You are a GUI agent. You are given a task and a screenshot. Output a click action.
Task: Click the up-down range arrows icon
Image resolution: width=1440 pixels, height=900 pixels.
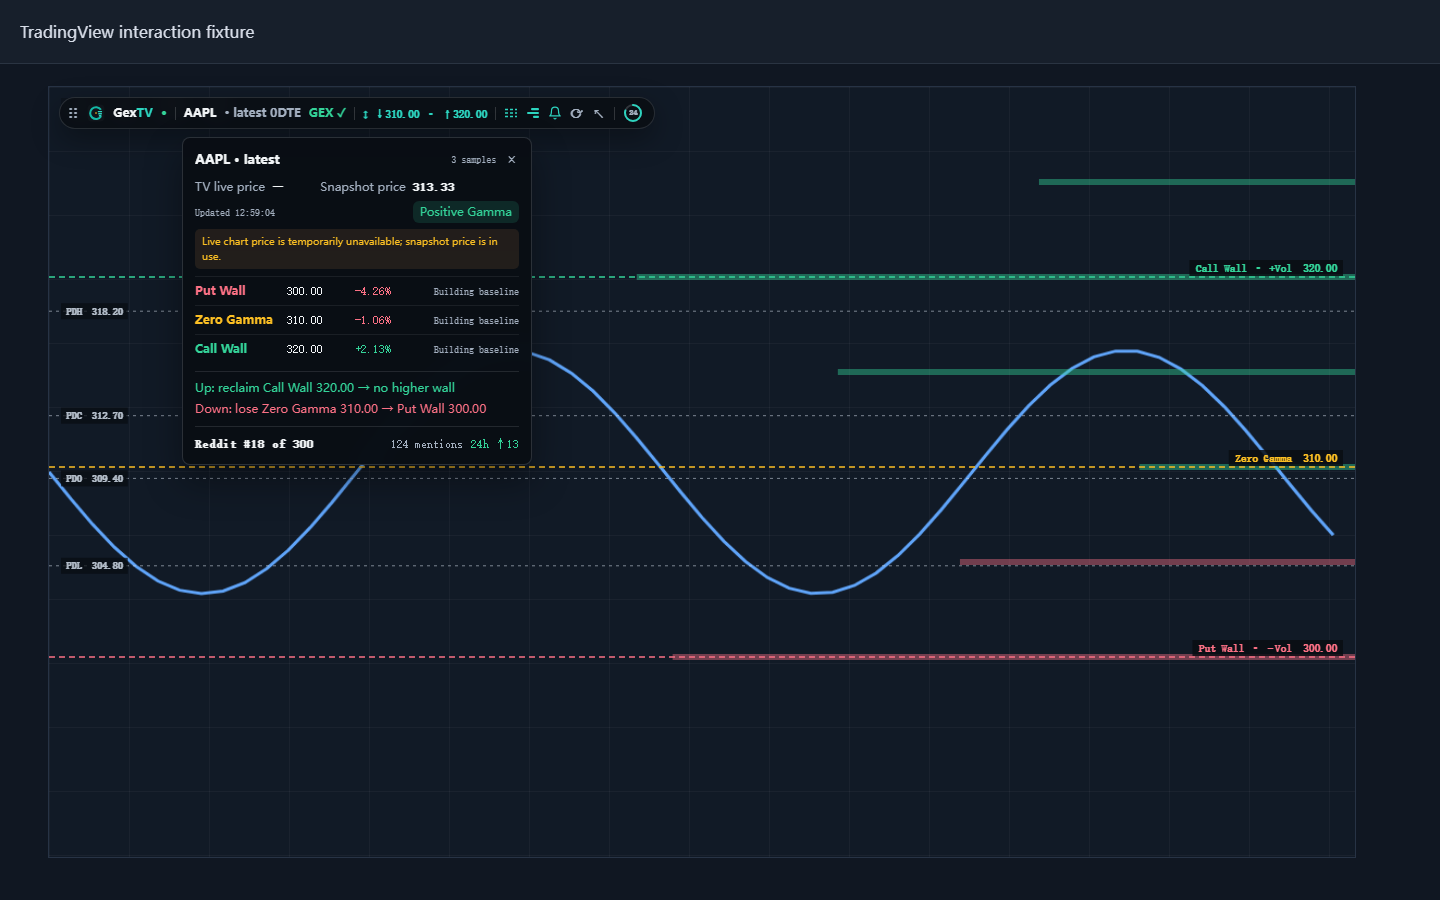pos(366,114)
